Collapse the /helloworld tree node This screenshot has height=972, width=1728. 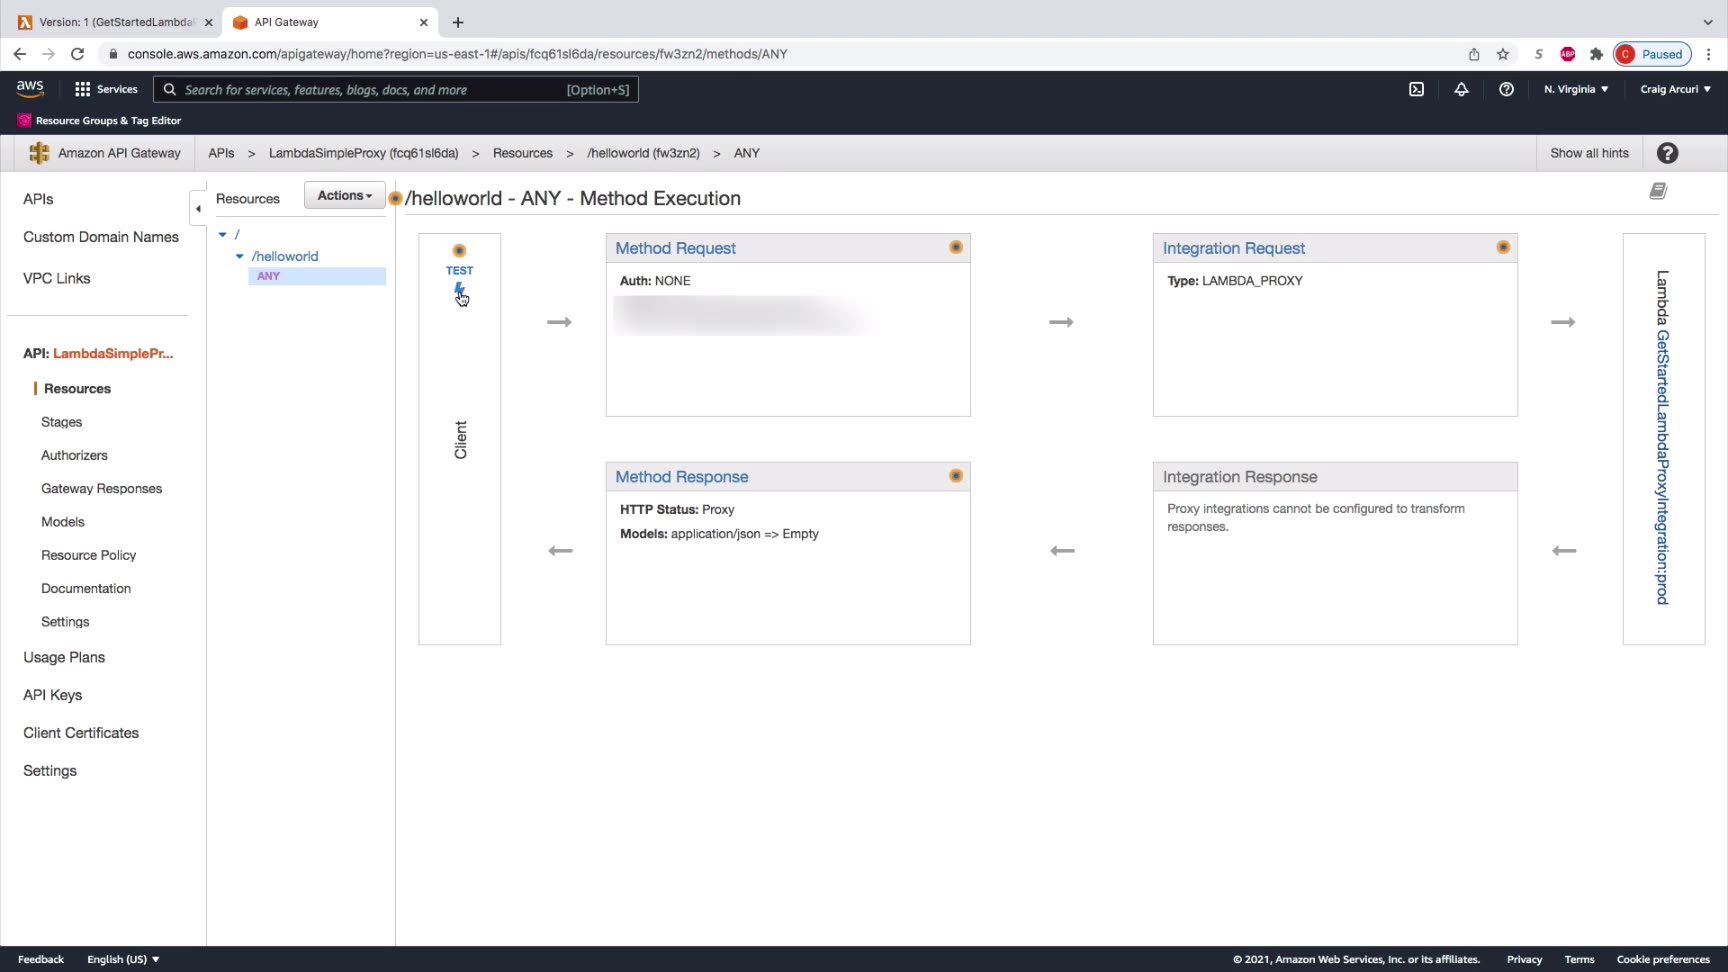coord(240,256)
